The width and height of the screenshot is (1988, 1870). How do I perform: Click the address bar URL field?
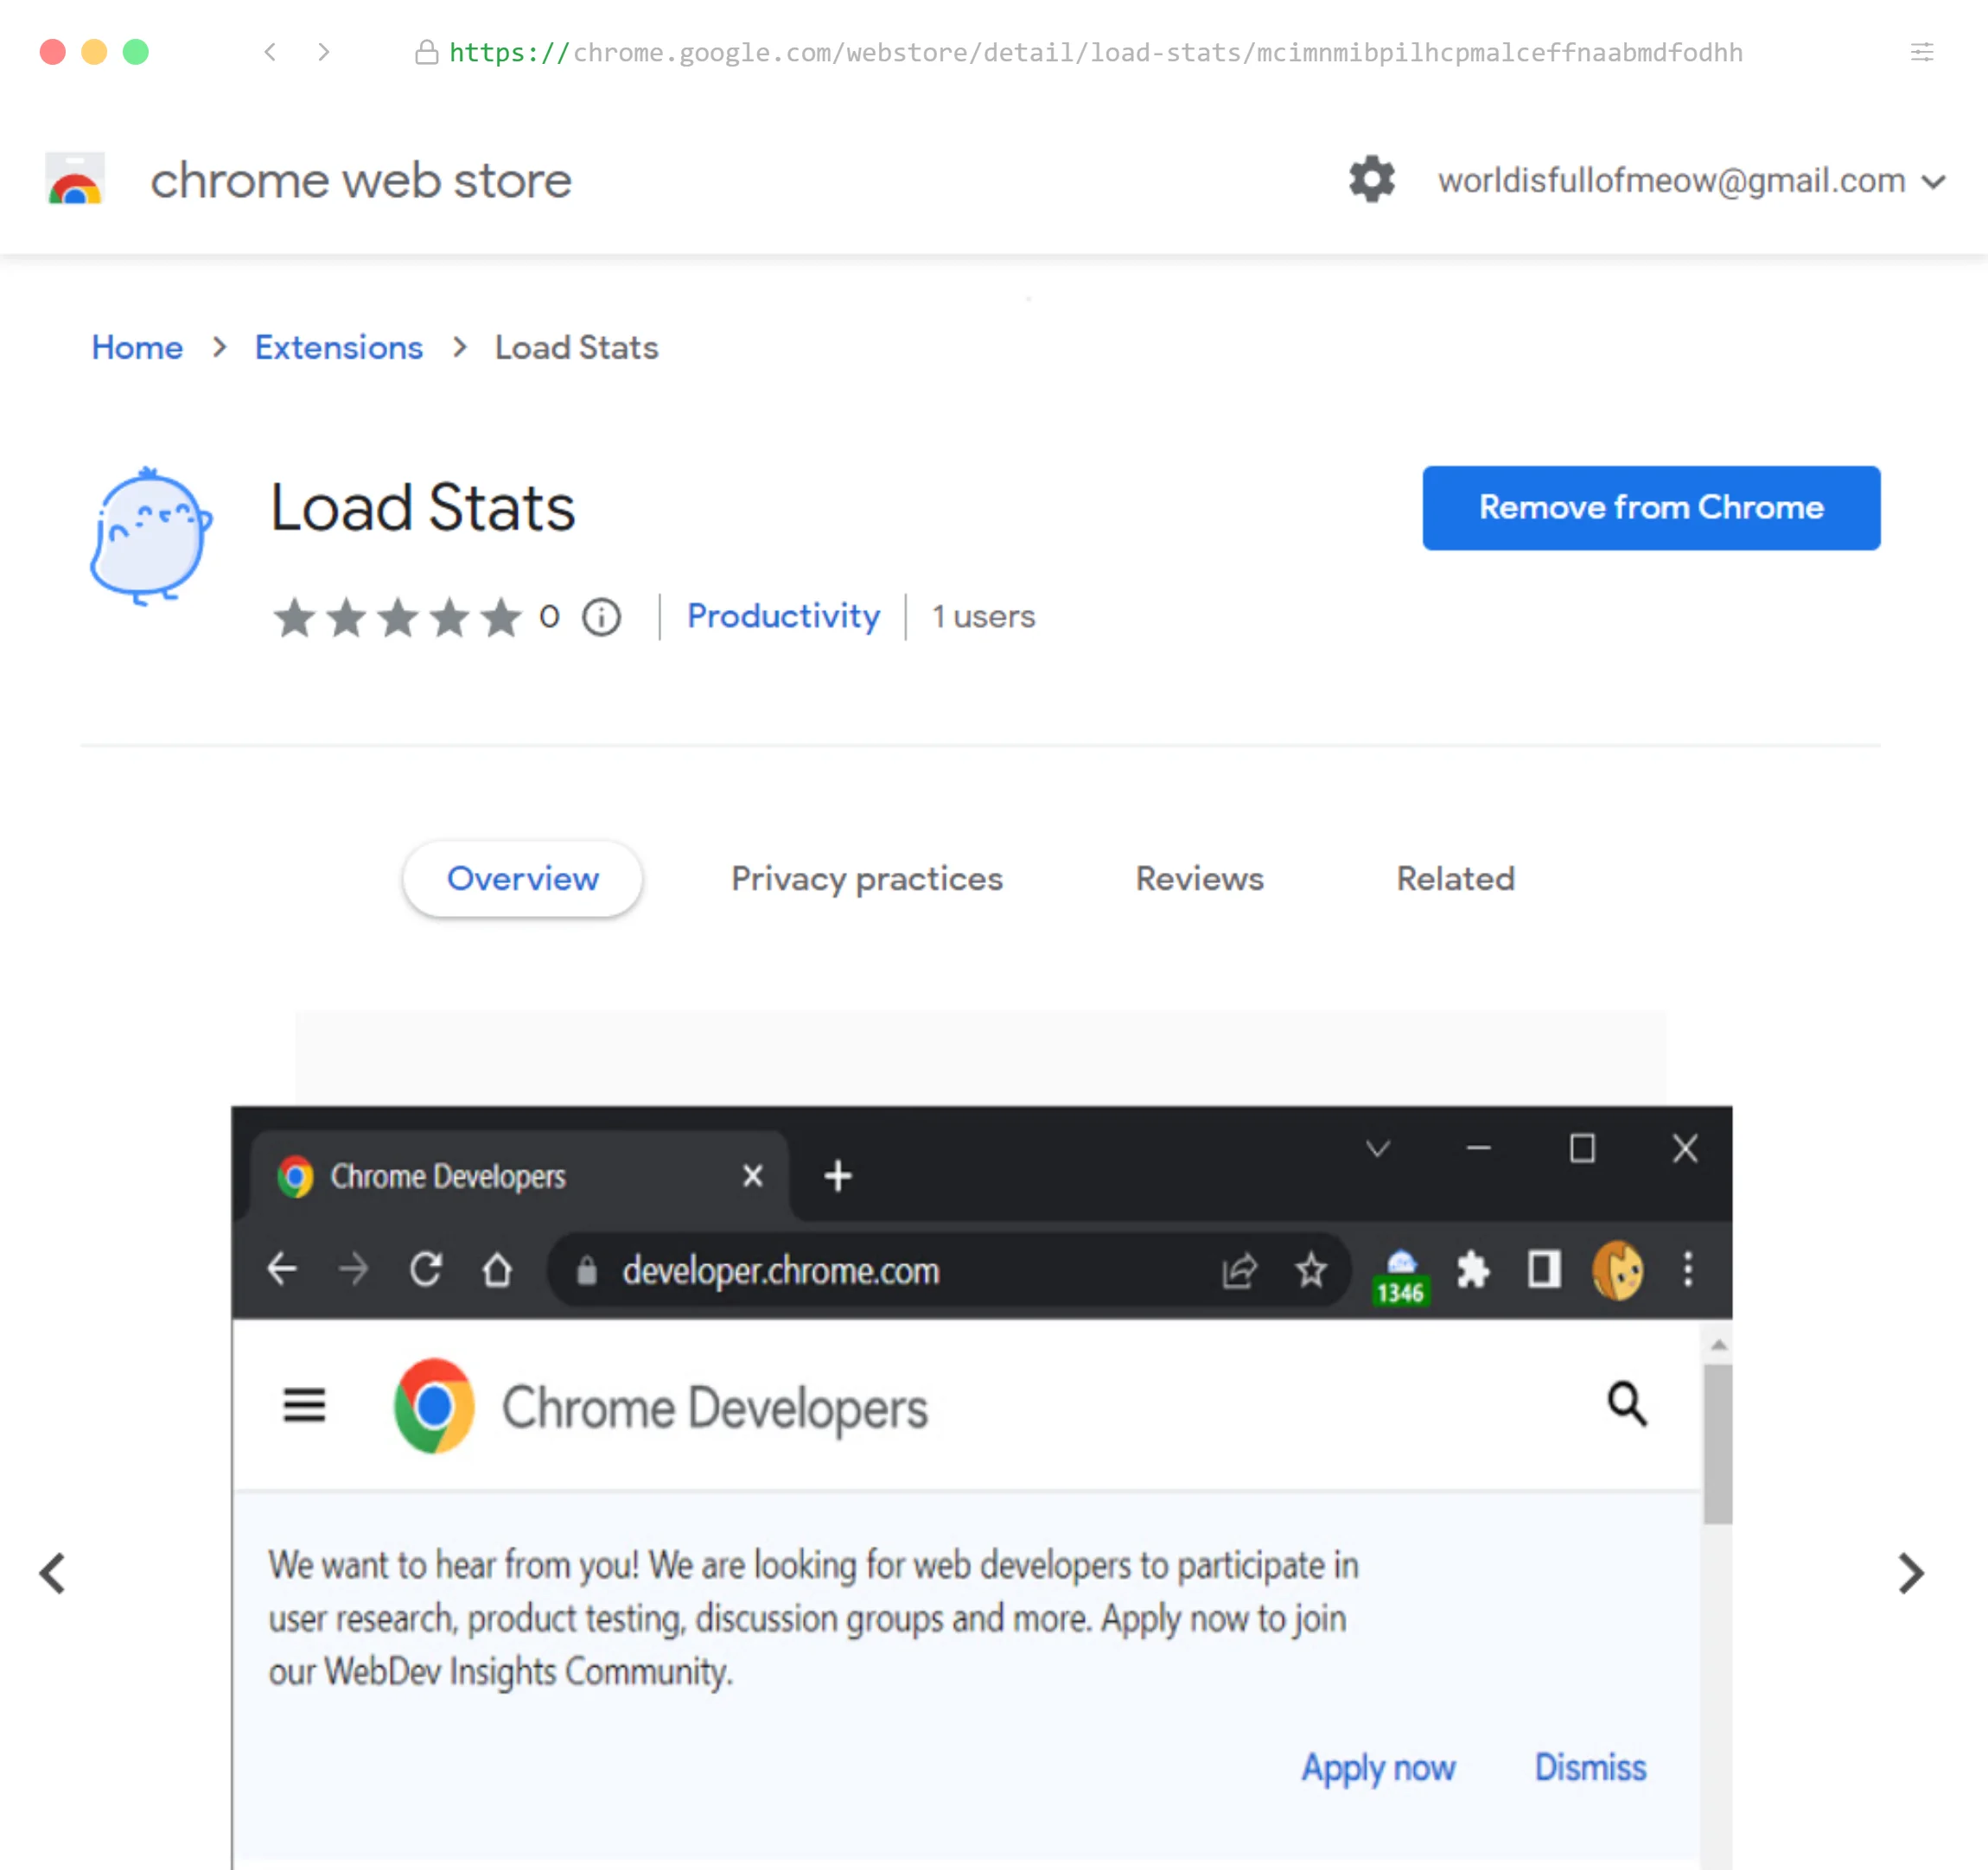tap(1095, 52)
